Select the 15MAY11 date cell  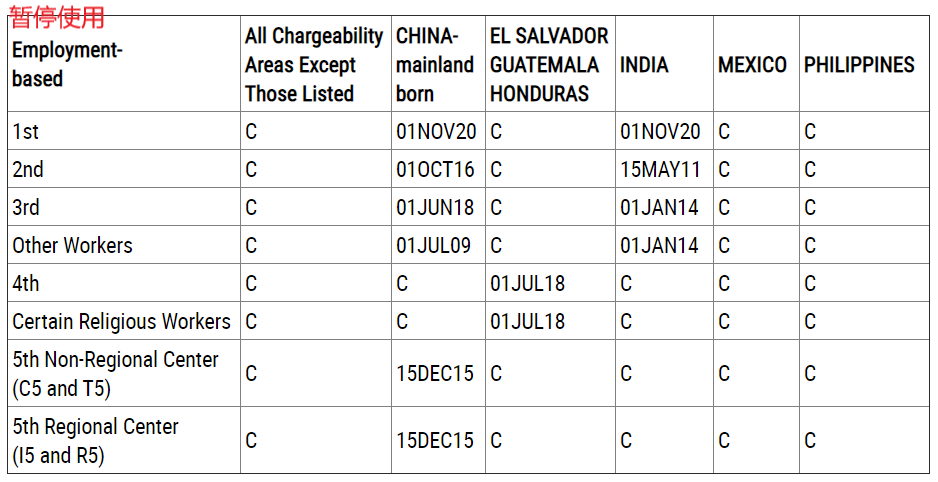[x=660, y=170]
